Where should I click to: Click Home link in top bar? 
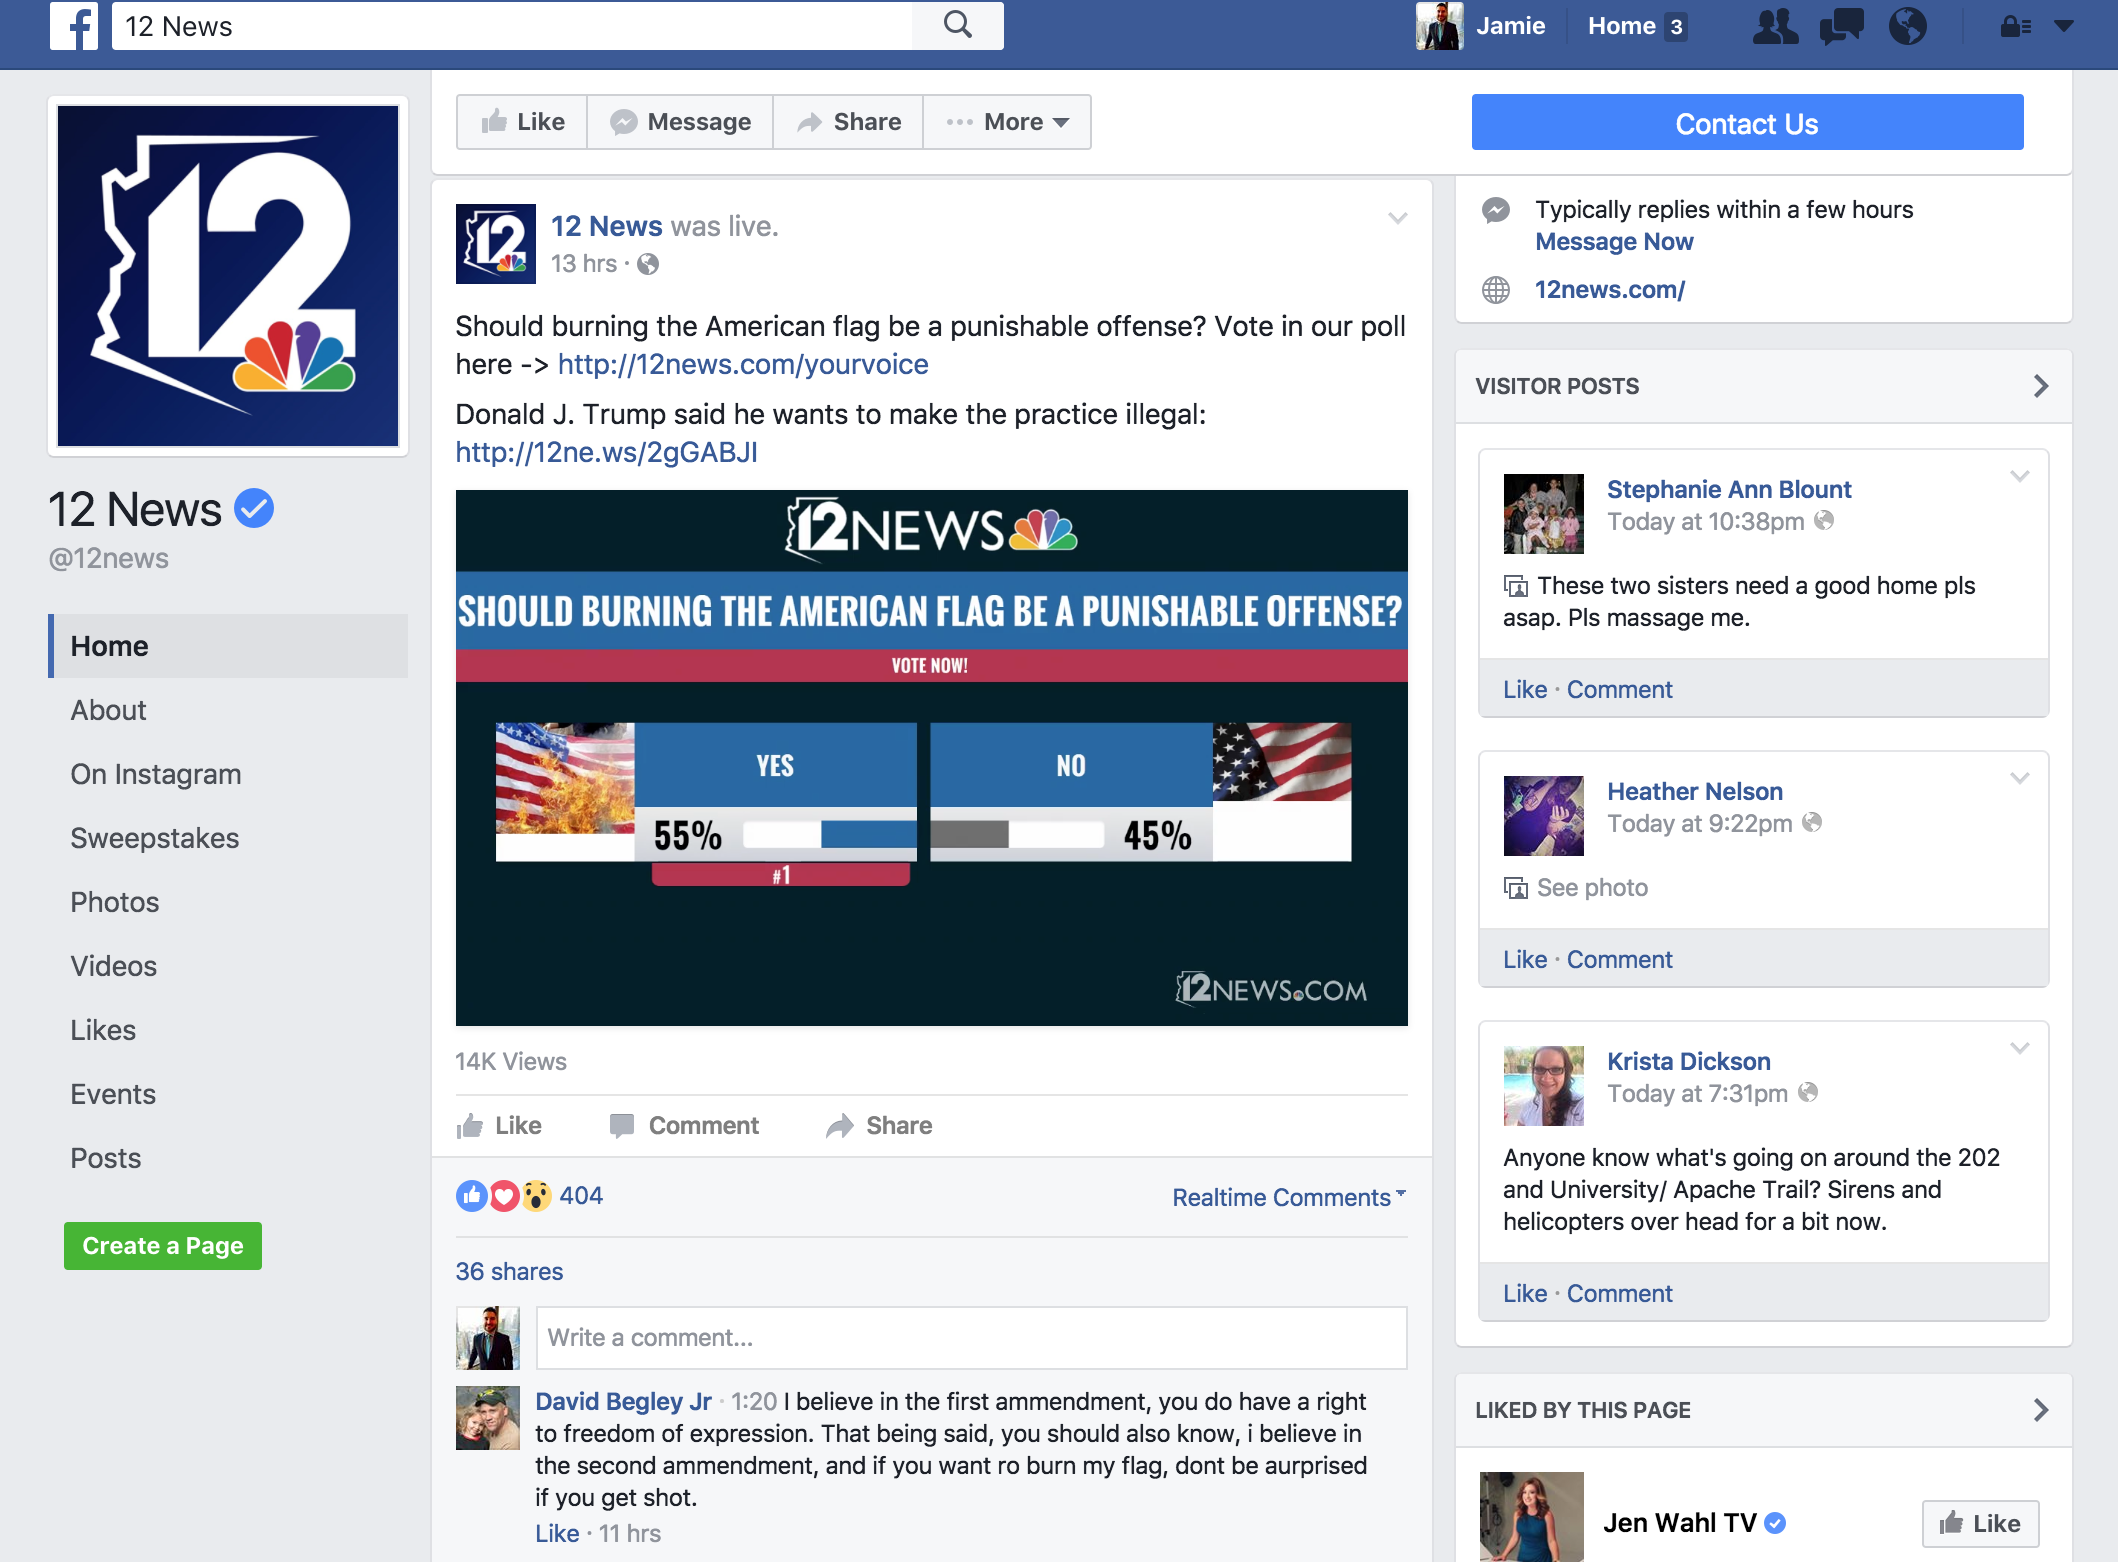point(1622,26)
